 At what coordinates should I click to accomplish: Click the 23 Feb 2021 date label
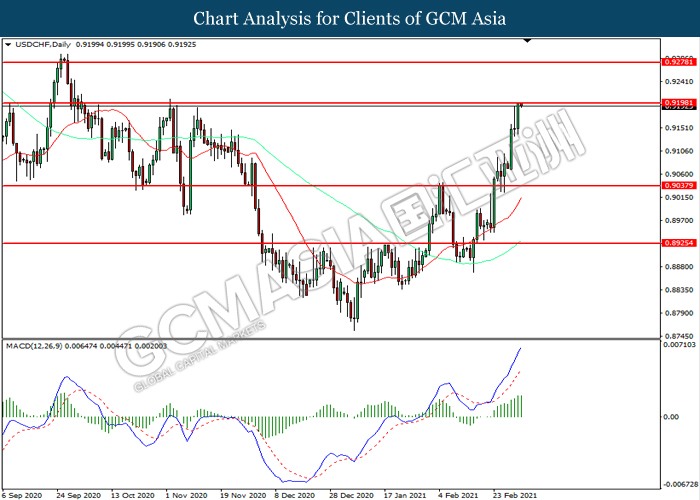click(514, 495)
